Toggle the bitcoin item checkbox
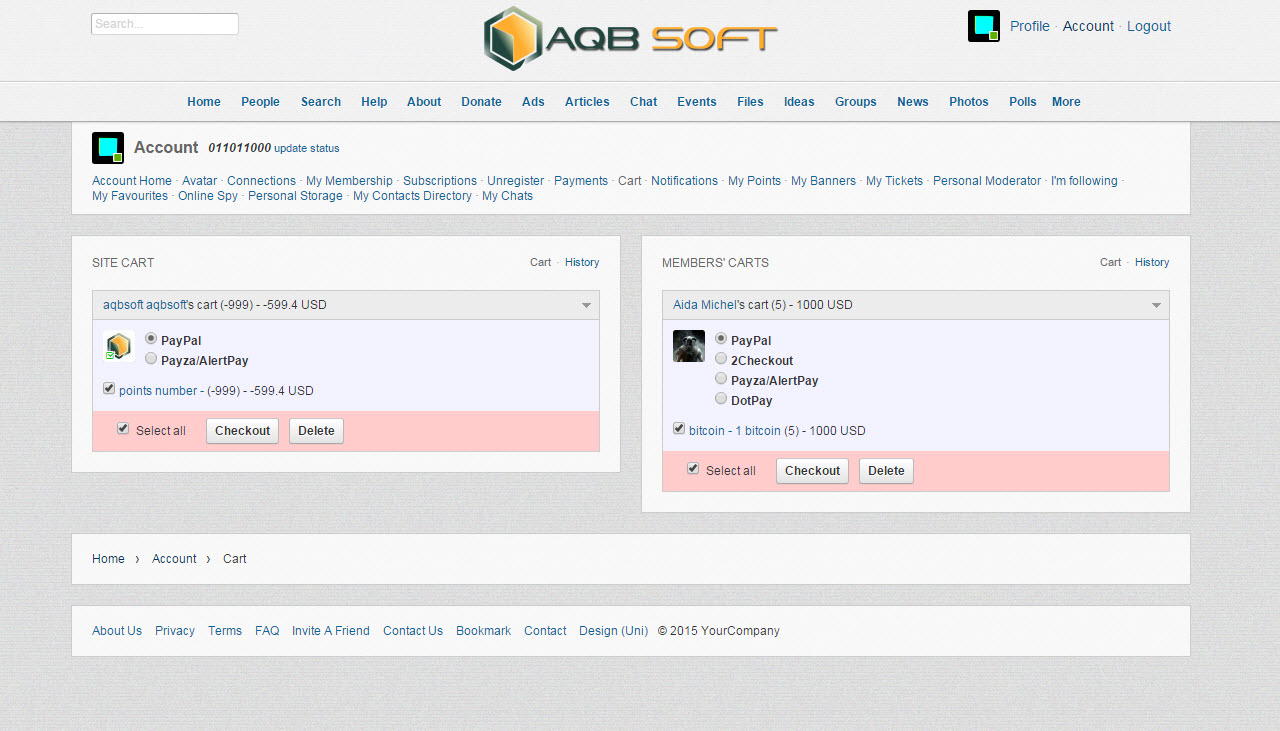 click(679, 429)
